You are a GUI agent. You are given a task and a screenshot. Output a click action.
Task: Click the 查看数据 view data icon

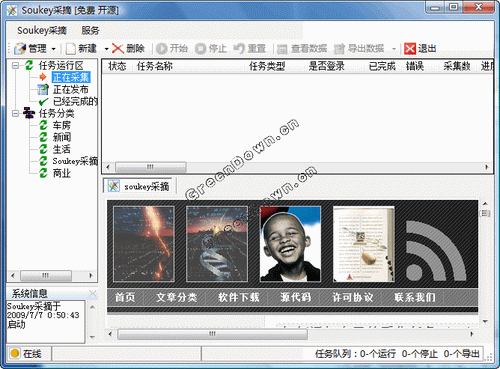[282, 49]
